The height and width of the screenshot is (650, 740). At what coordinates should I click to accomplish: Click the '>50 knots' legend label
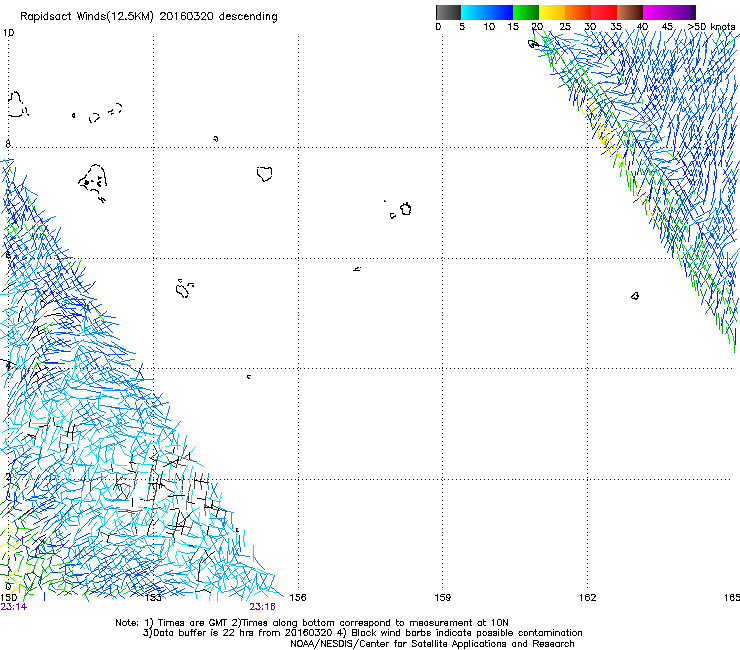coord(711,26)
